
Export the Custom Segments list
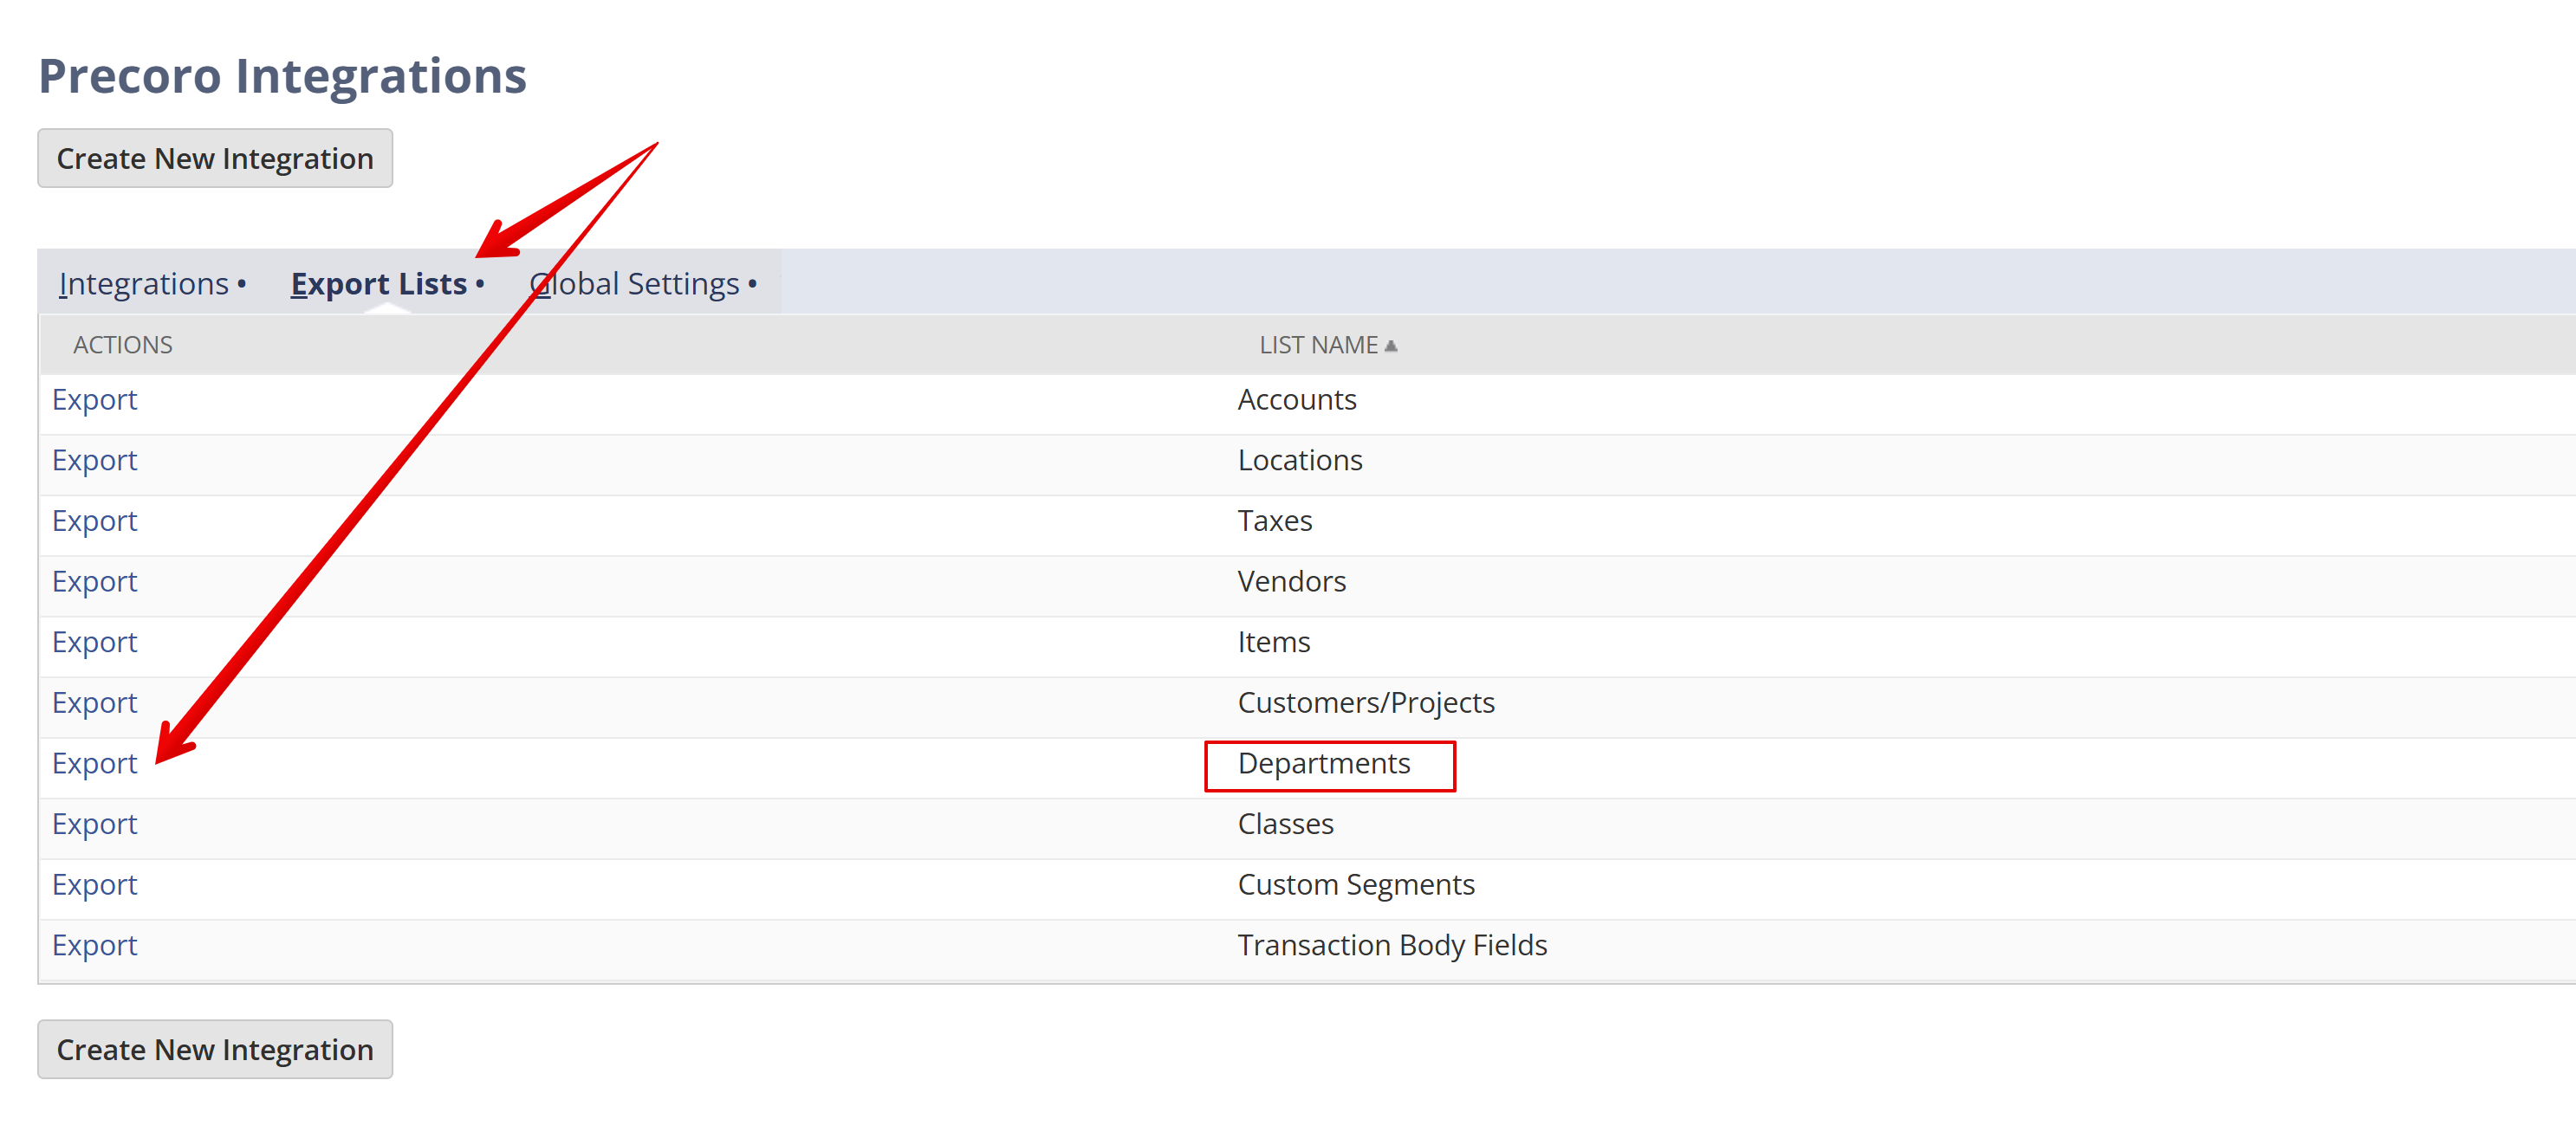coord(95,885)
